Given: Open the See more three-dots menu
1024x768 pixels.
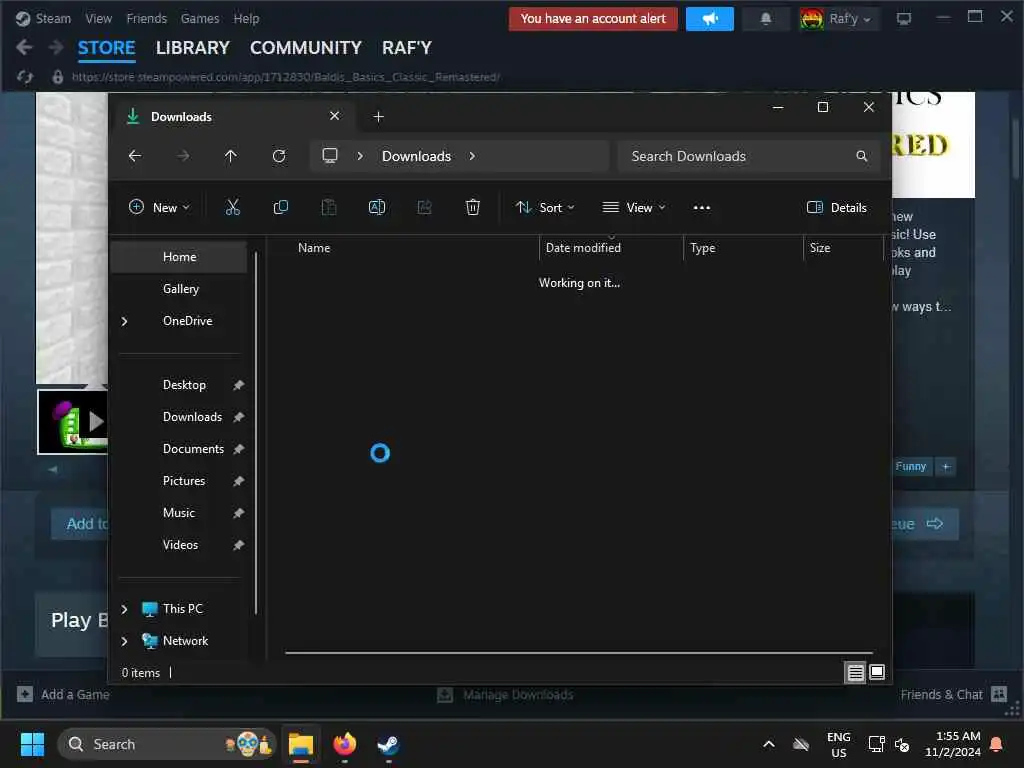Looking at the screenshot, I should point(701,208).
